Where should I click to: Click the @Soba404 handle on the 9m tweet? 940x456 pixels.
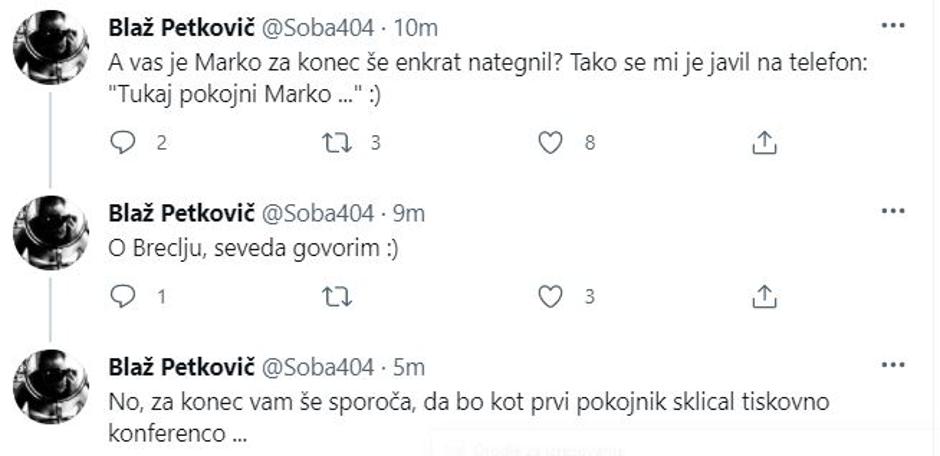315,213
